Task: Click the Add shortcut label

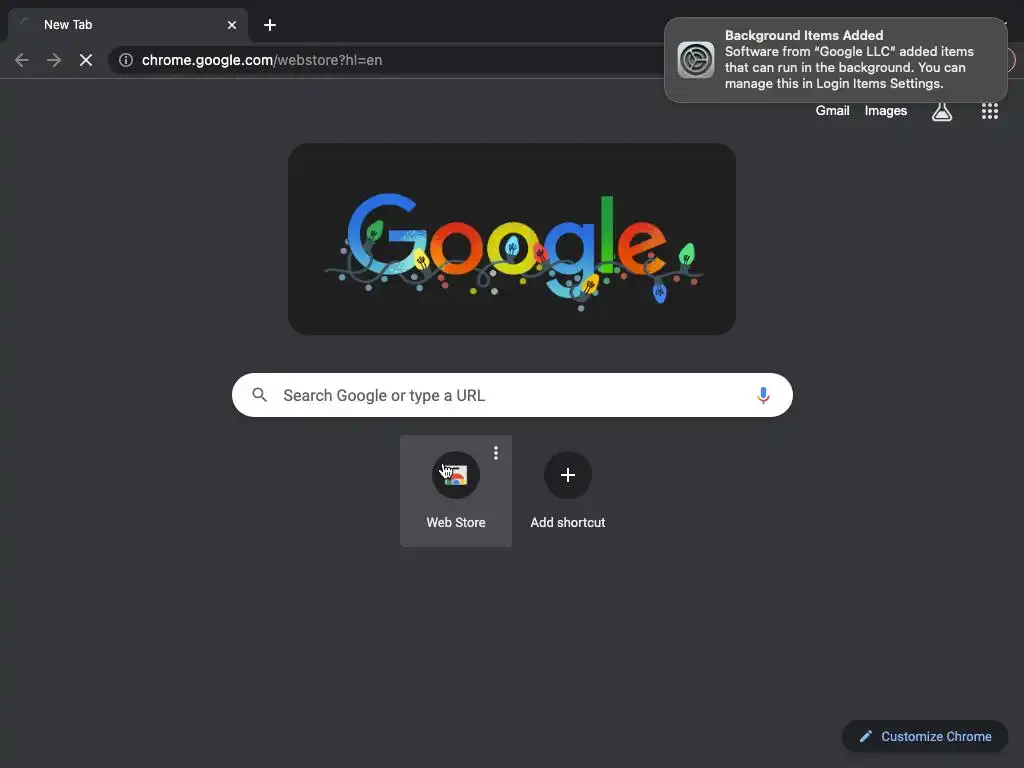Action: pyautogui.click(x=568, y=522)
